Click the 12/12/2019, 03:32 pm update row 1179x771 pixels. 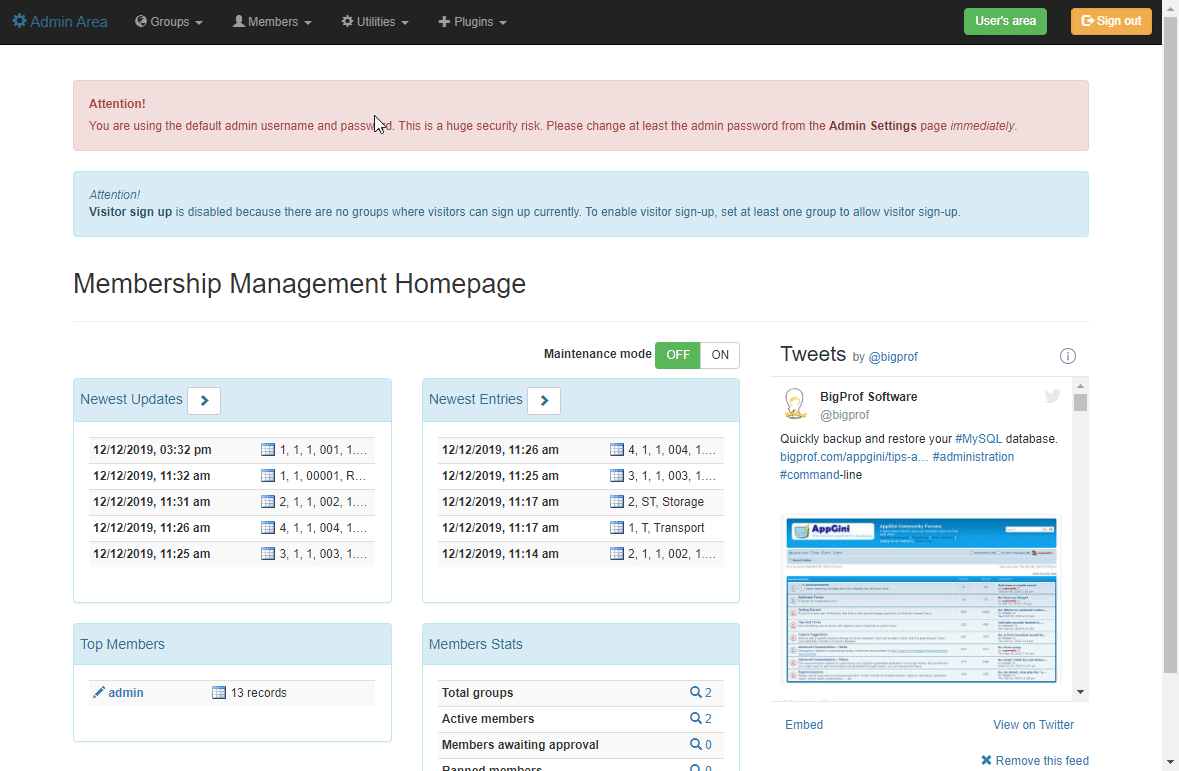(x=232, y=450)
